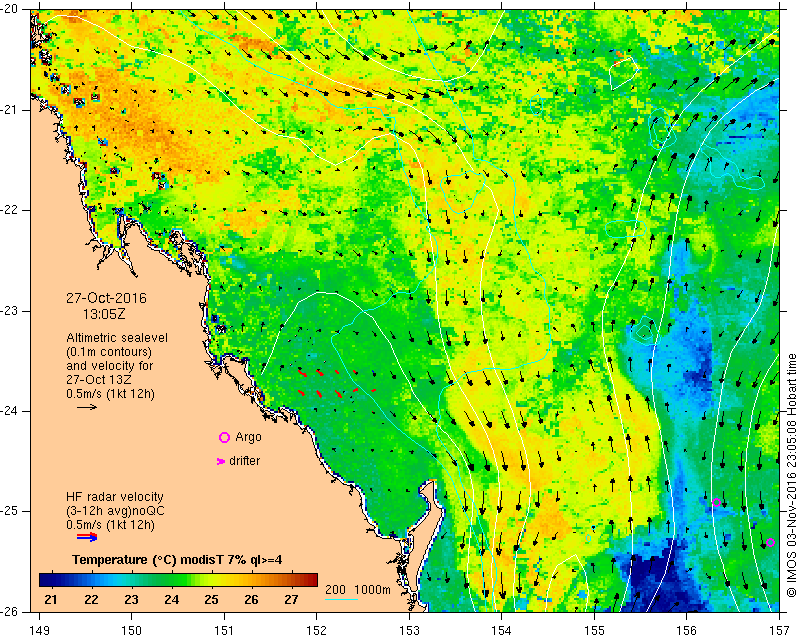
Task: Select the Argo float marker near 156.3°E
Action: tap(716, 502)
